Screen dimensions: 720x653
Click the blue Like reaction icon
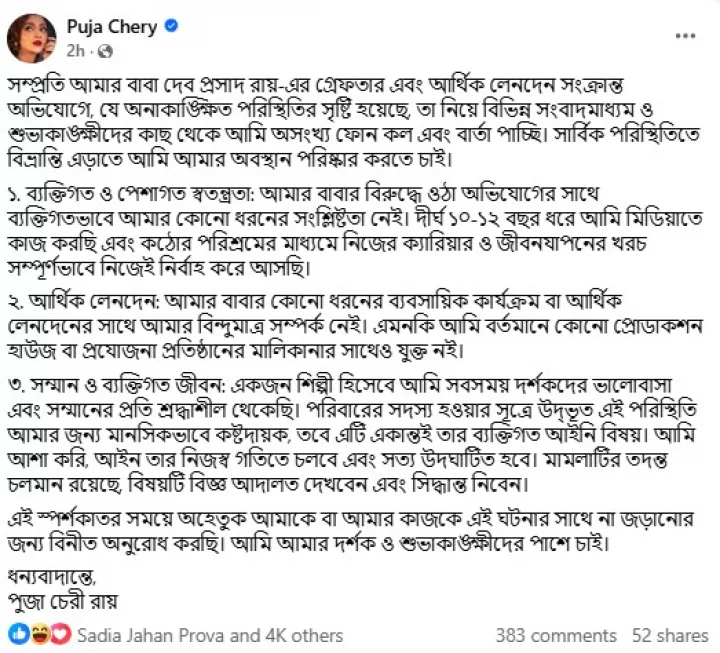coord(18,634)
